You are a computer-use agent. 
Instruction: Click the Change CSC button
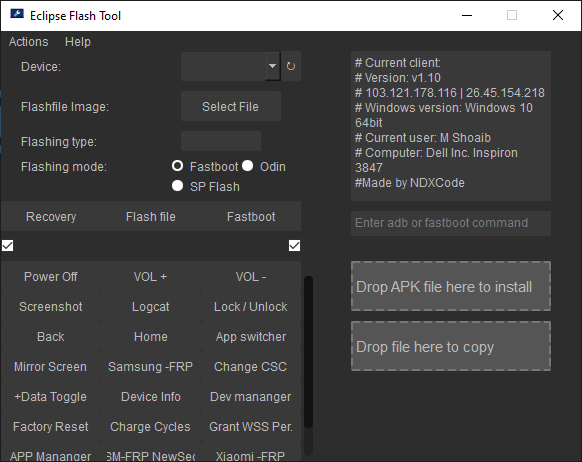251,367
